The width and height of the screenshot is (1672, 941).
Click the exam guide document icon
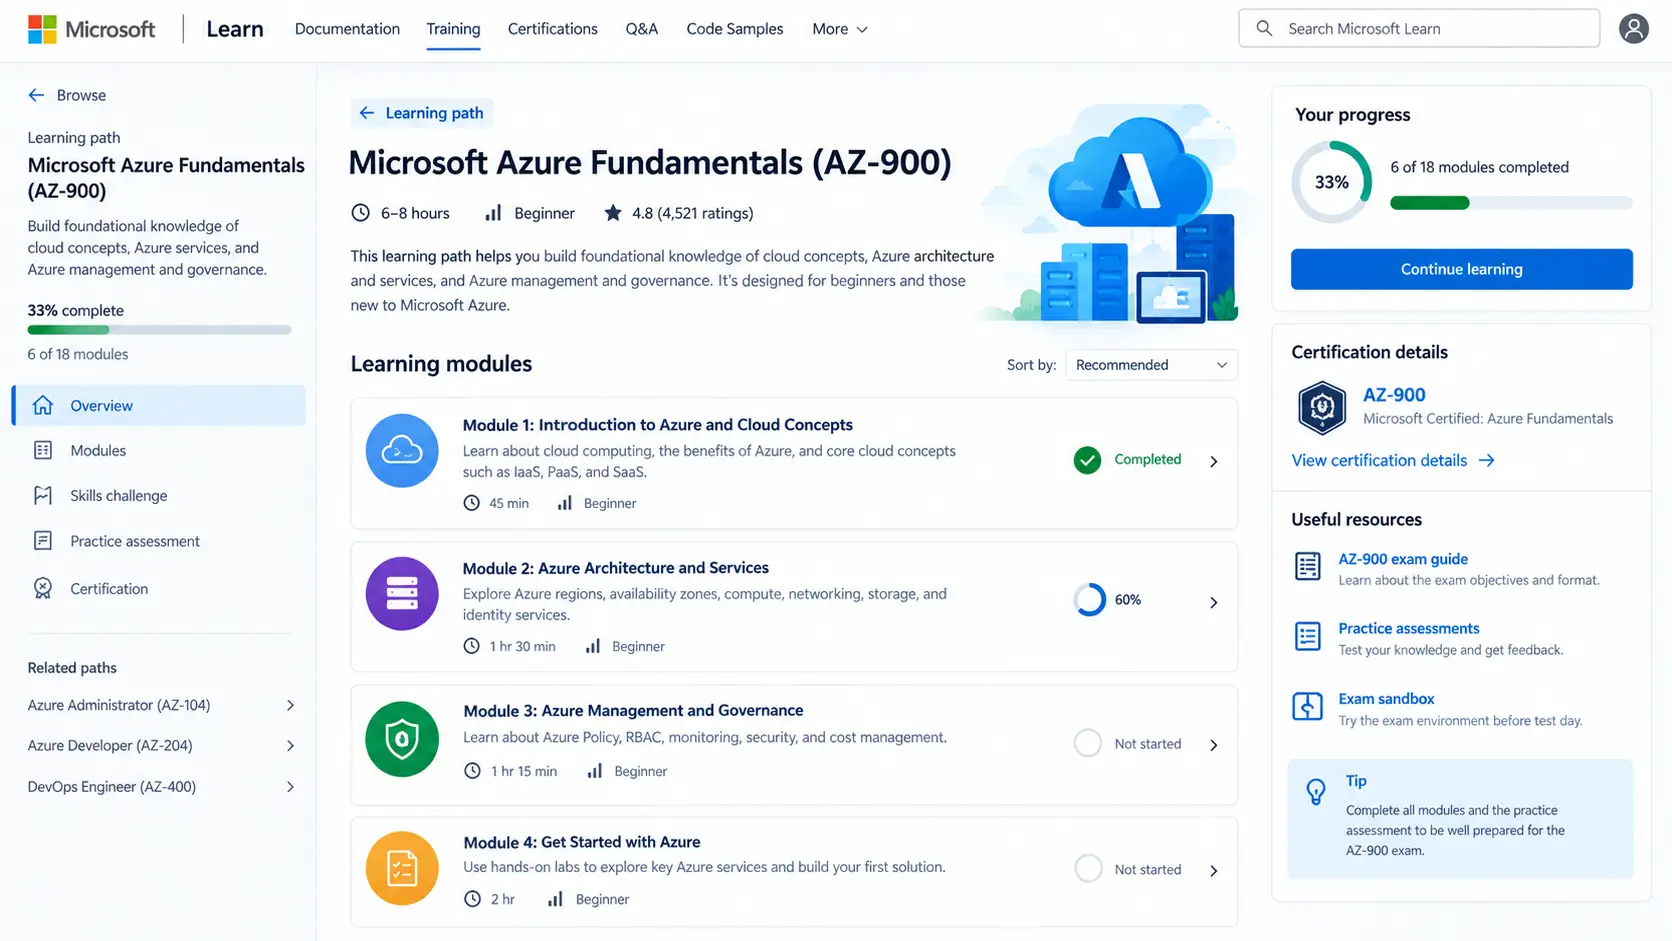pyautogui.click(x=1308, y=566)
